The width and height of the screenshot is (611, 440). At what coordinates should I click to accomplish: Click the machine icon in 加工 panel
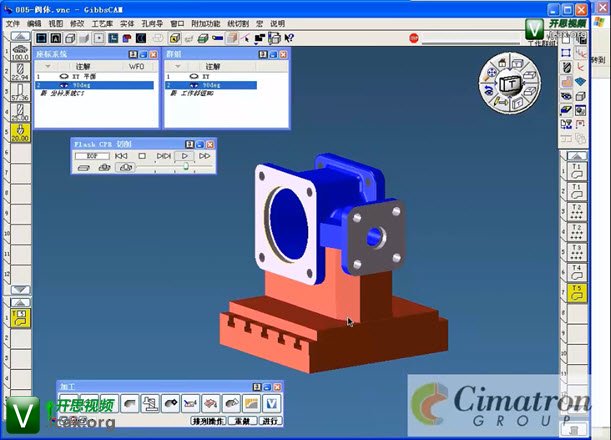point(150,403)
